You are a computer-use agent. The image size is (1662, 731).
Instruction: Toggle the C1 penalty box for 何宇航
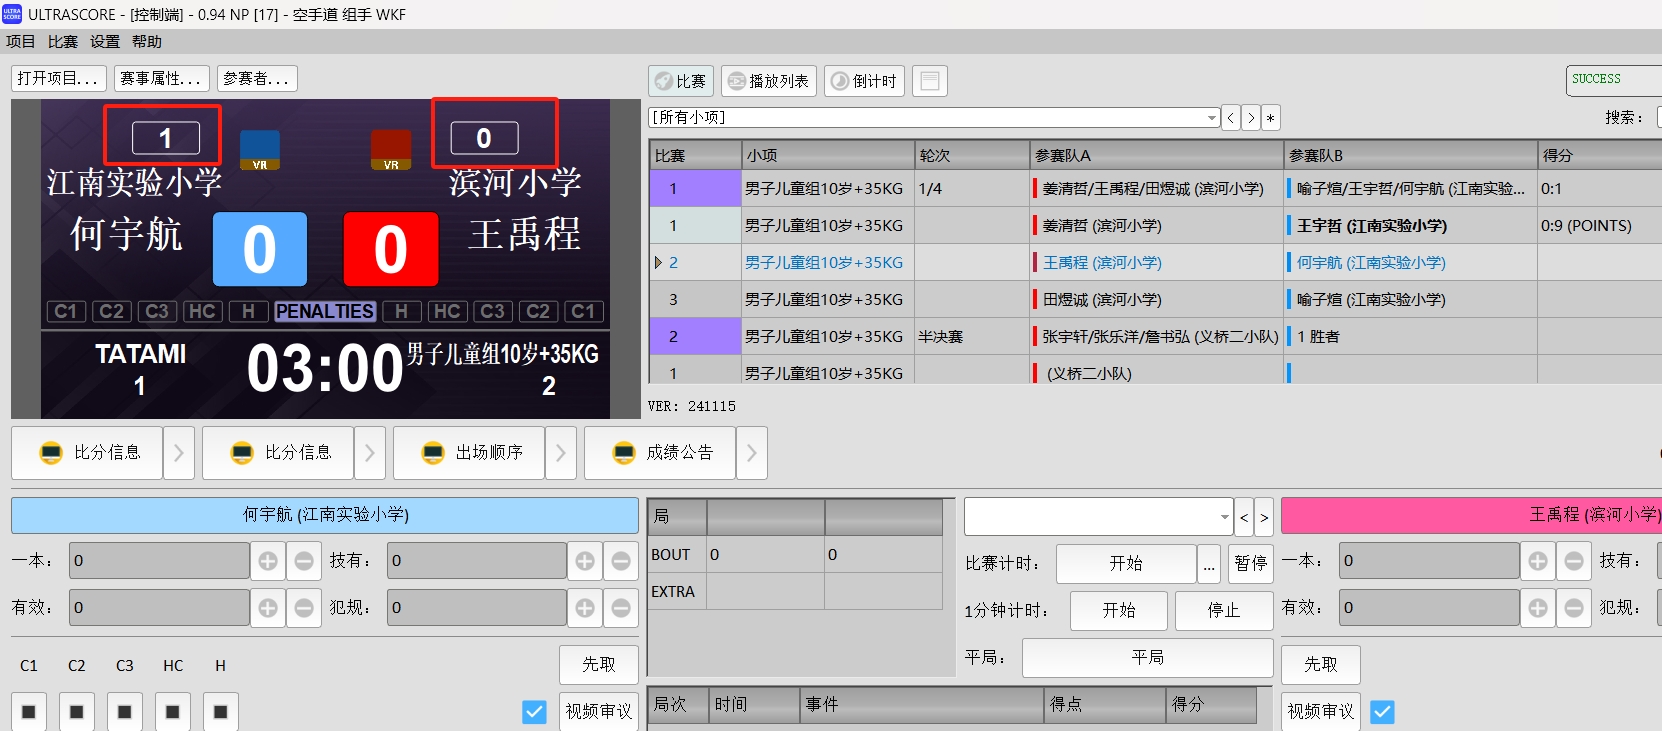coord(29,711)
